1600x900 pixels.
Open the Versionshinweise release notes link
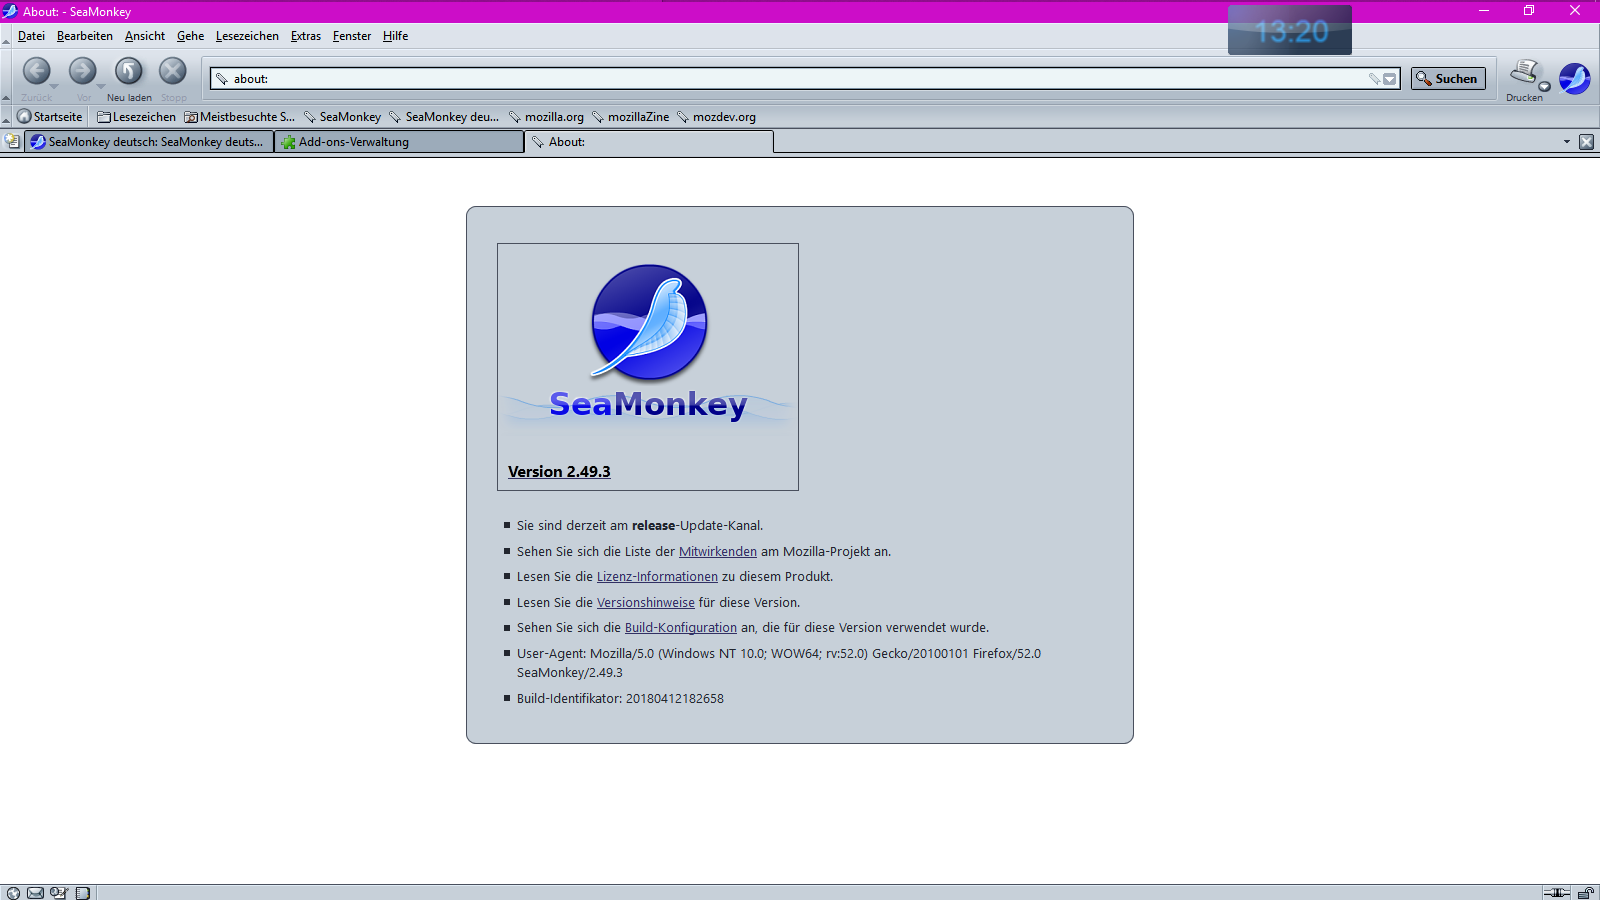click(646, 603)
